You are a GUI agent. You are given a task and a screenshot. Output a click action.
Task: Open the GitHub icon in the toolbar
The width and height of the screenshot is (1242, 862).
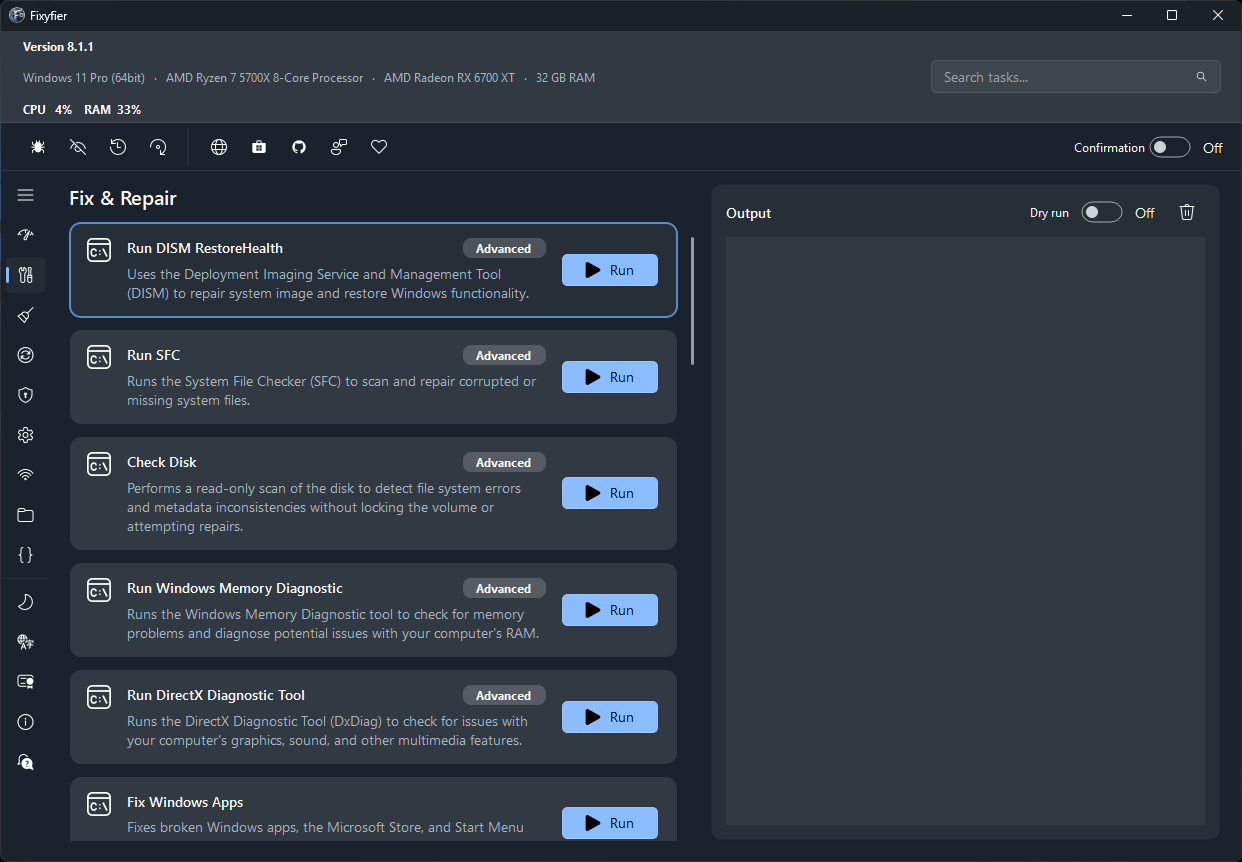tap(299, 147)
